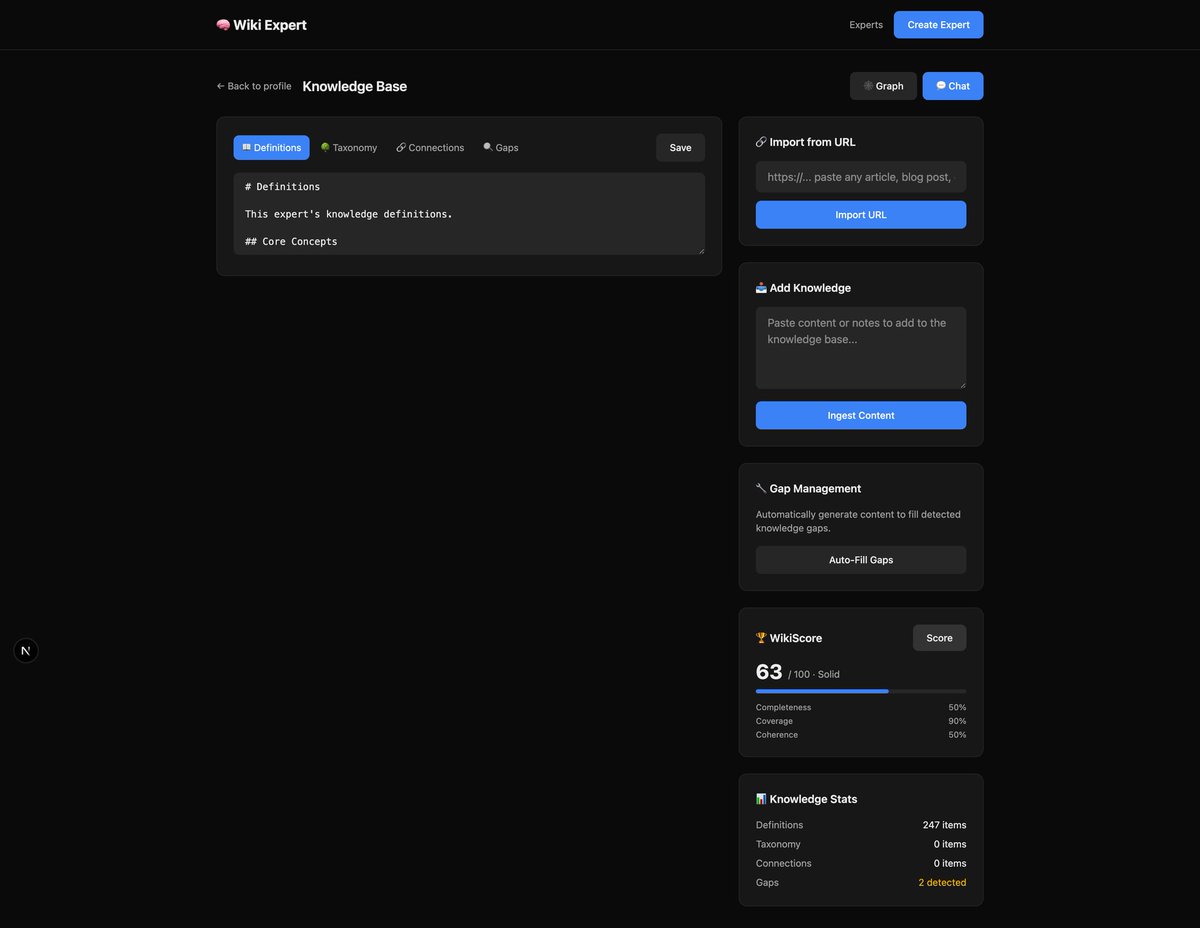Click the Score button in WikiScore

pyautogui.click(x=940, y=638)
